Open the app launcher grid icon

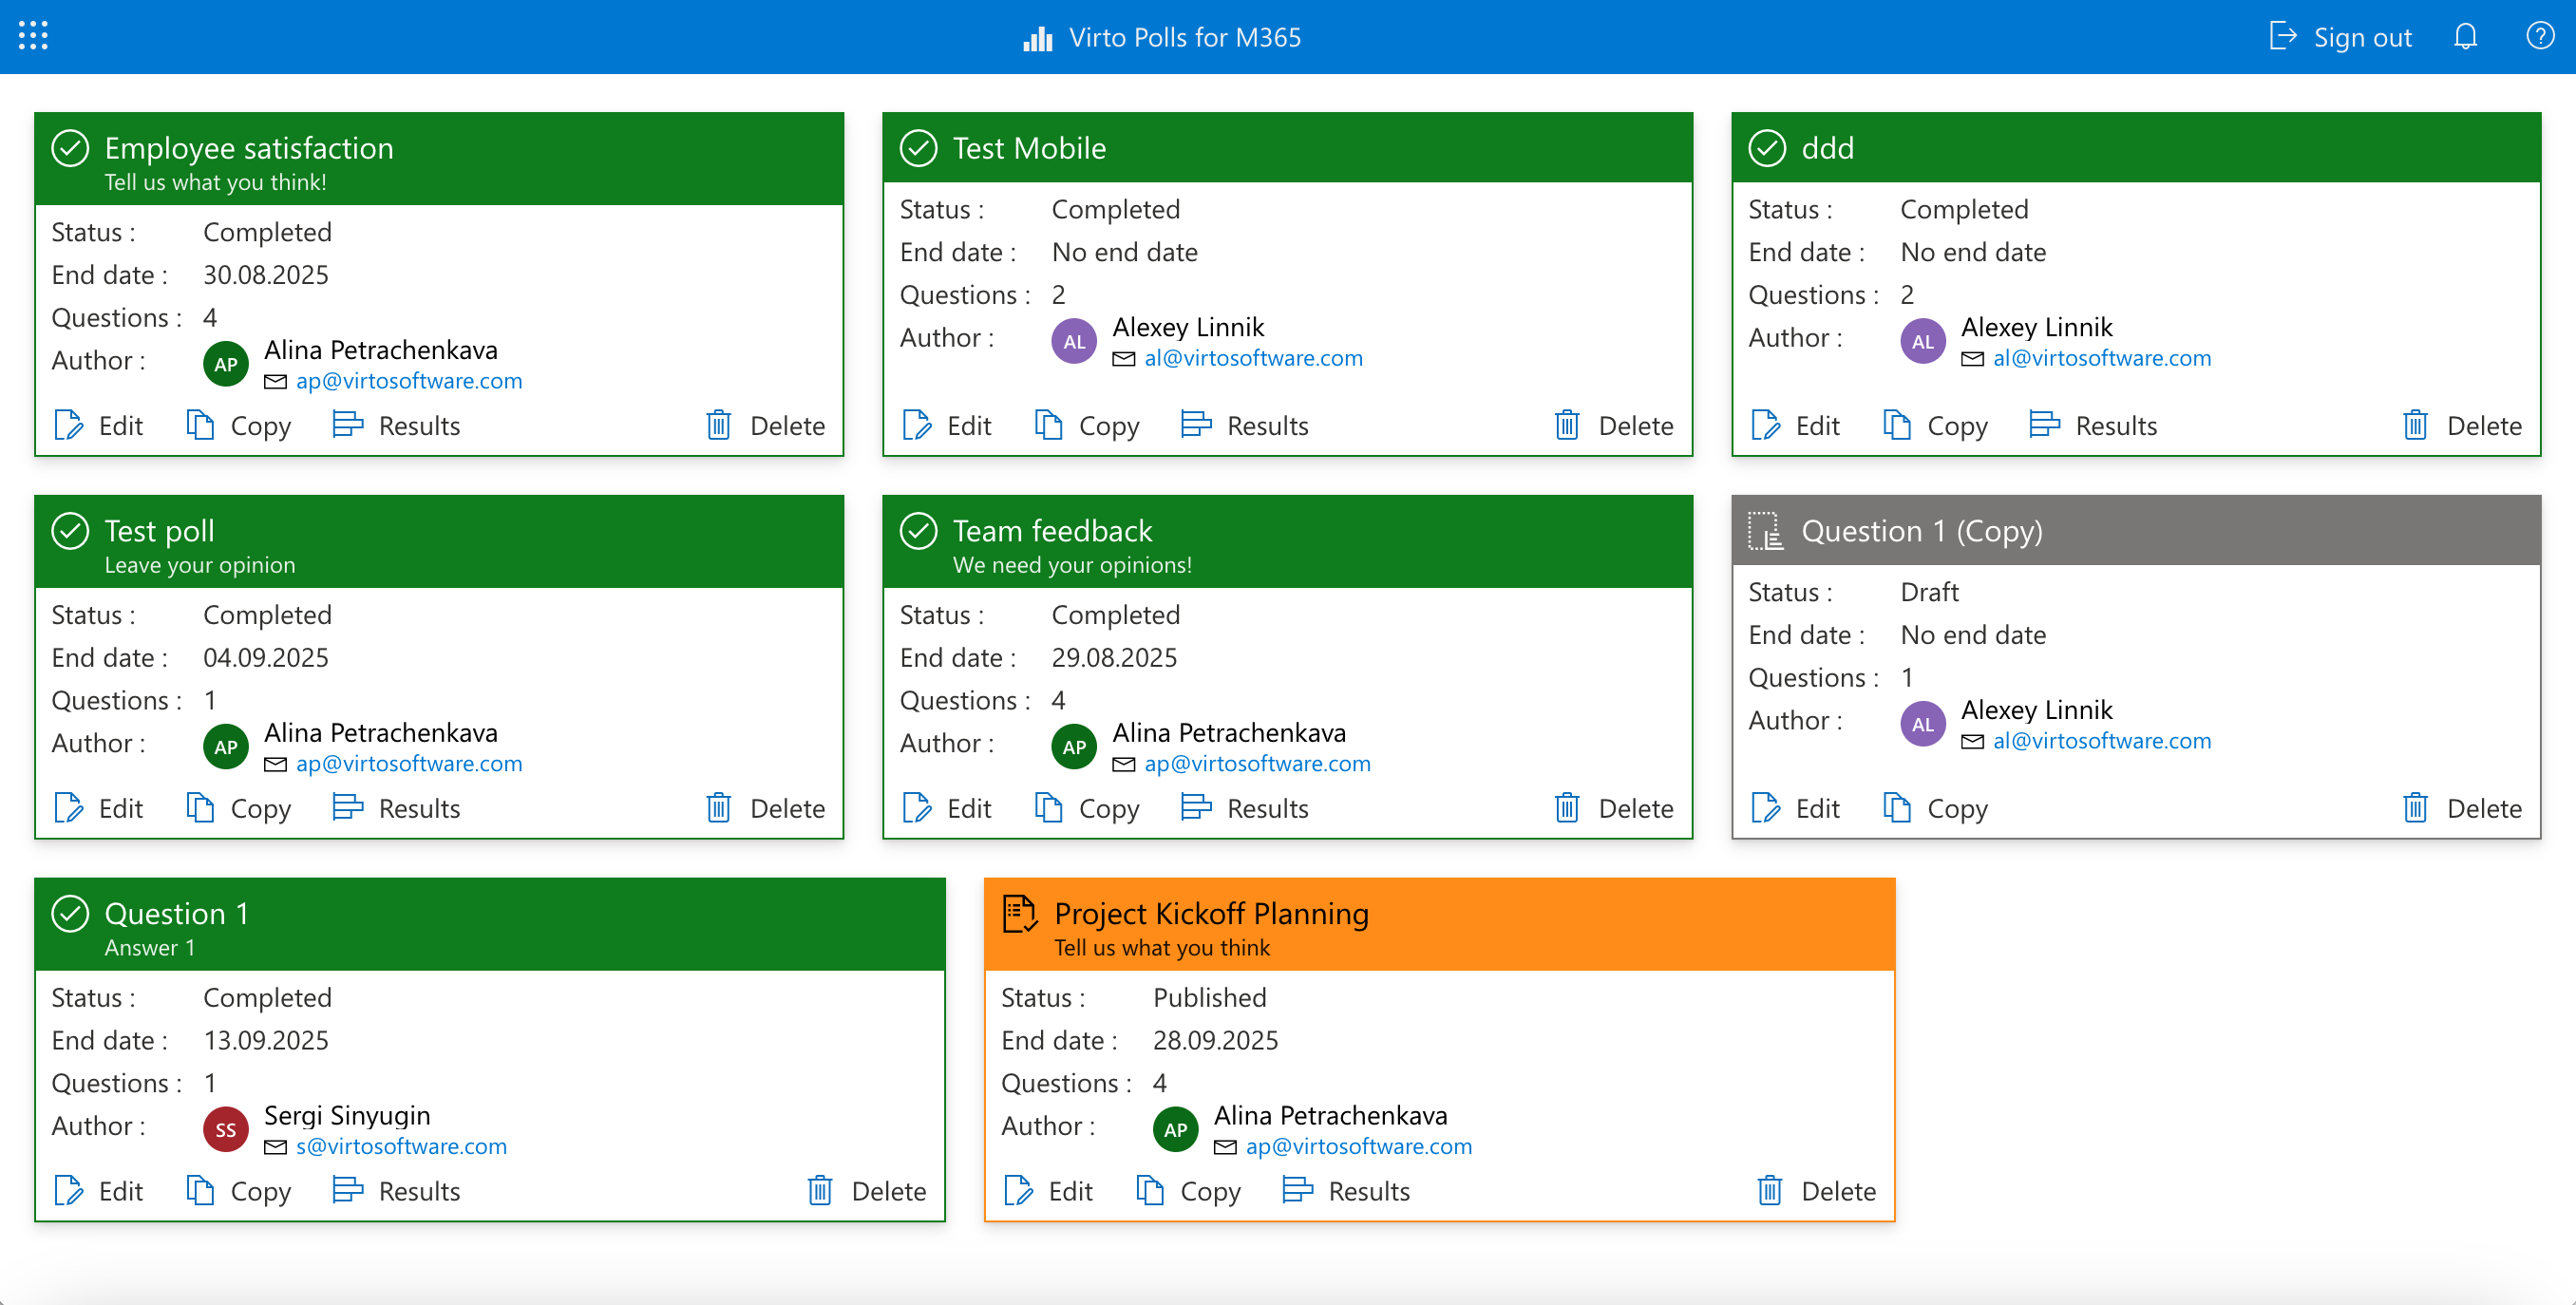pos(33,36)
